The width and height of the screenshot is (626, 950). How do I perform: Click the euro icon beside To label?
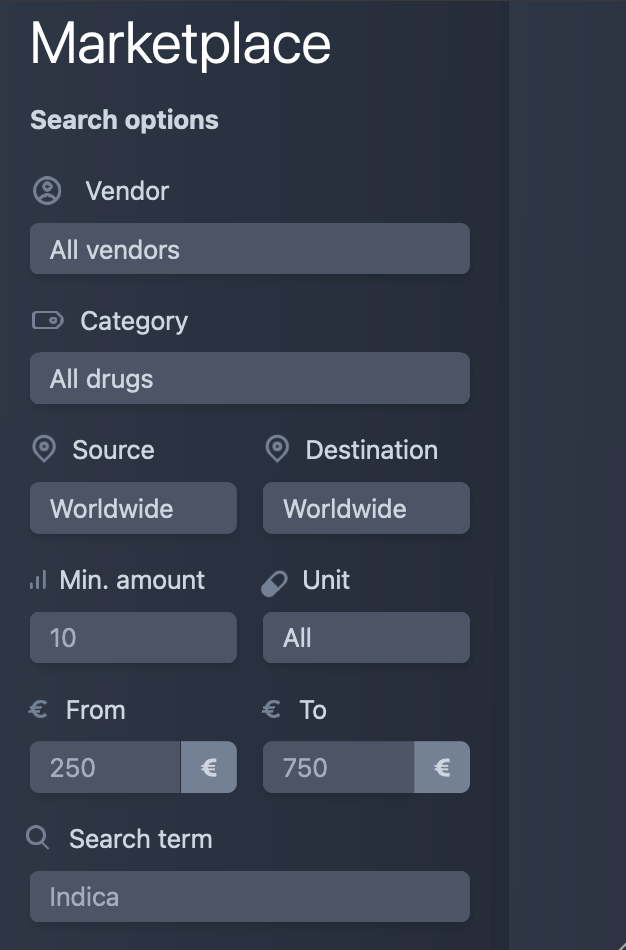[x=271, y=709]
